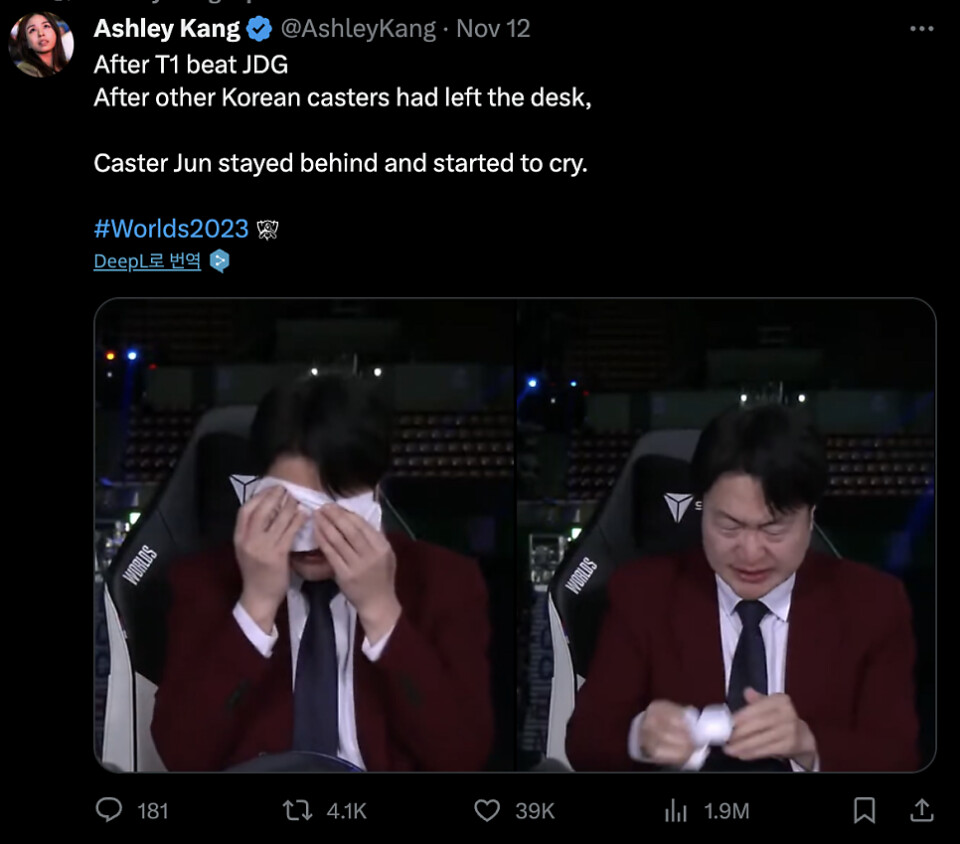
Task: Click the Nov 12 timestamp
Action: tap(493, 30)
